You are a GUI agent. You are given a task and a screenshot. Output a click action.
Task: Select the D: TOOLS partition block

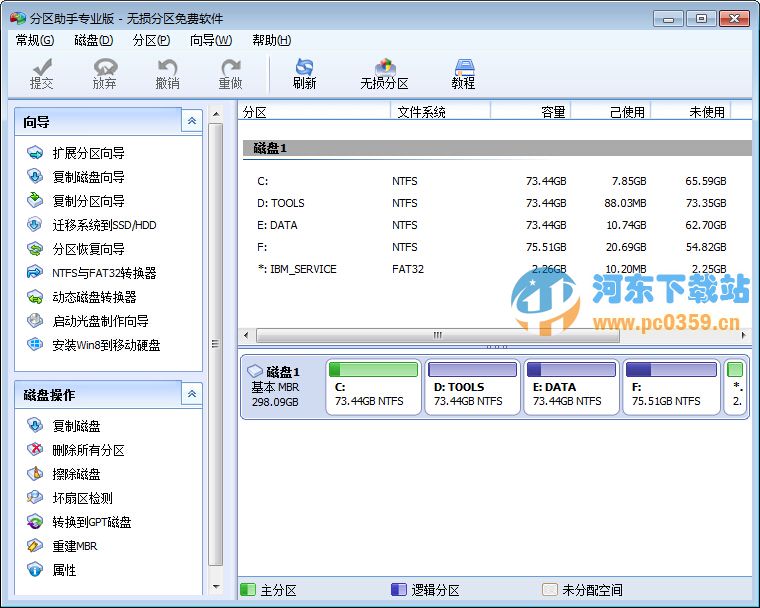(x=472, y=387)
